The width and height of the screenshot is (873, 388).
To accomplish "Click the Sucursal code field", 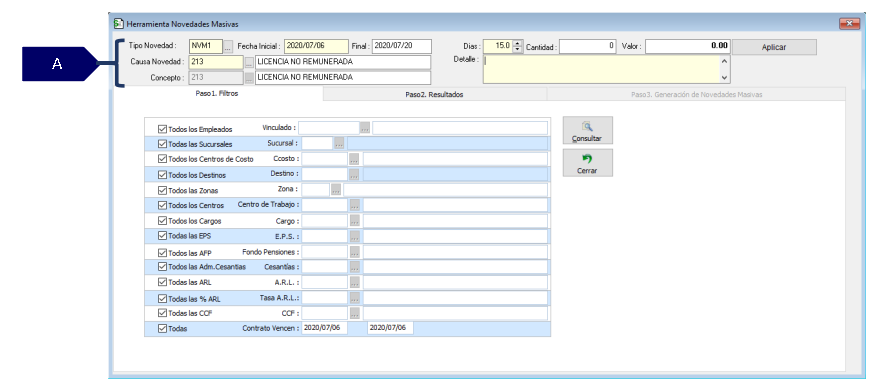I will tap(317, 144).
